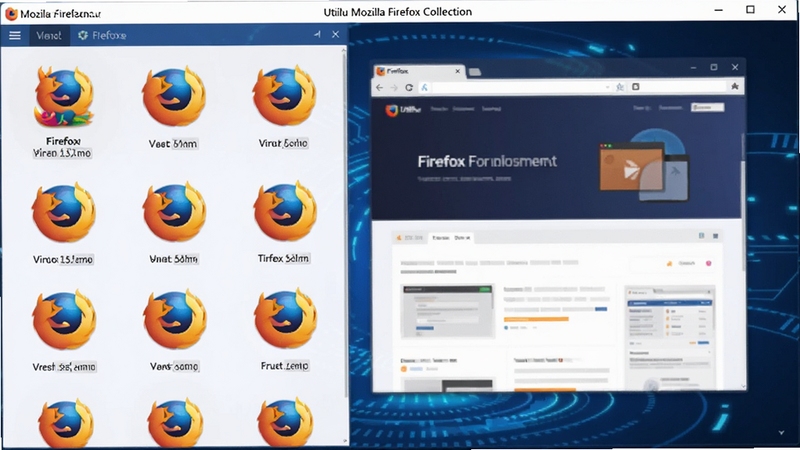Screen dimensions: 800x450
Task: Switch to the 'Vierat' tab in the left panel
Action: click(x=48, y=35)
